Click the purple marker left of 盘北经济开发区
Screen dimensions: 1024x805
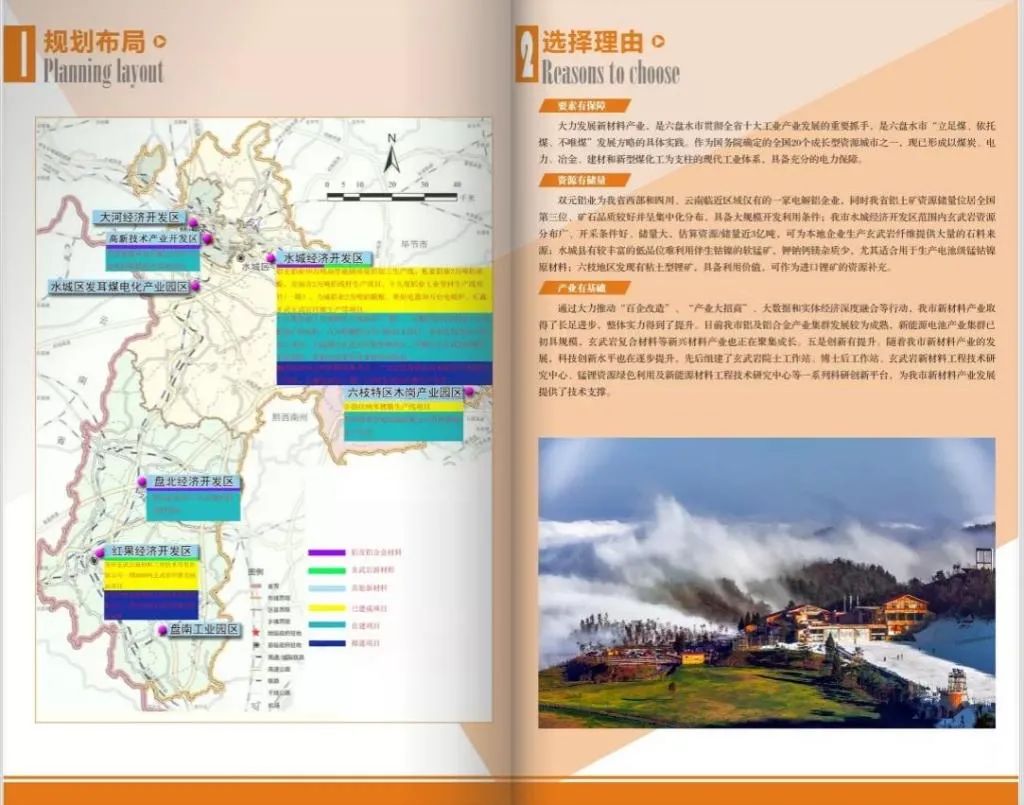[142, 482]
